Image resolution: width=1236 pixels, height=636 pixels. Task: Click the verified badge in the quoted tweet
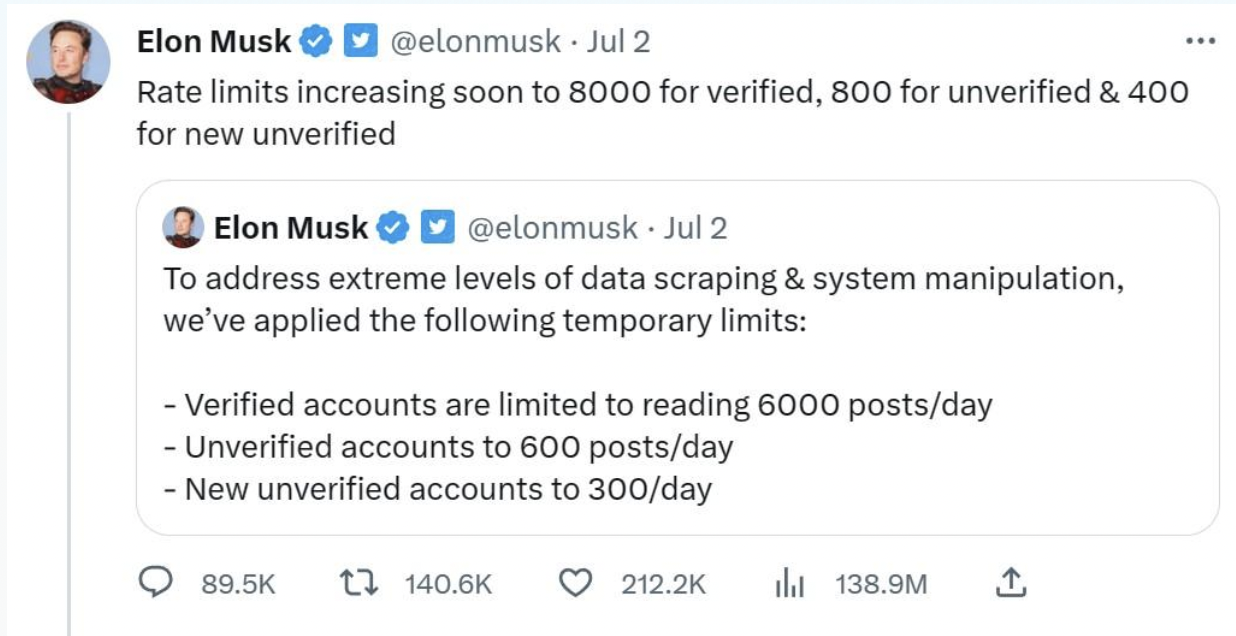[x=393, y=228]
